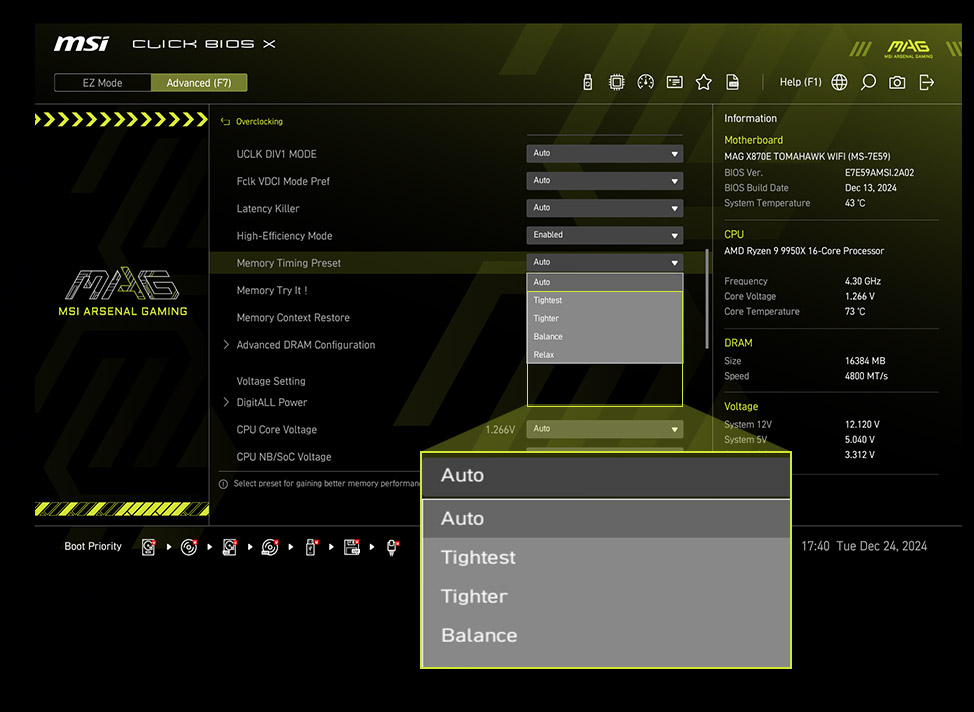The height and width of the screenshot is (712, 974).
Task: Open the Favorites star icon
Action: coord(703,82)
